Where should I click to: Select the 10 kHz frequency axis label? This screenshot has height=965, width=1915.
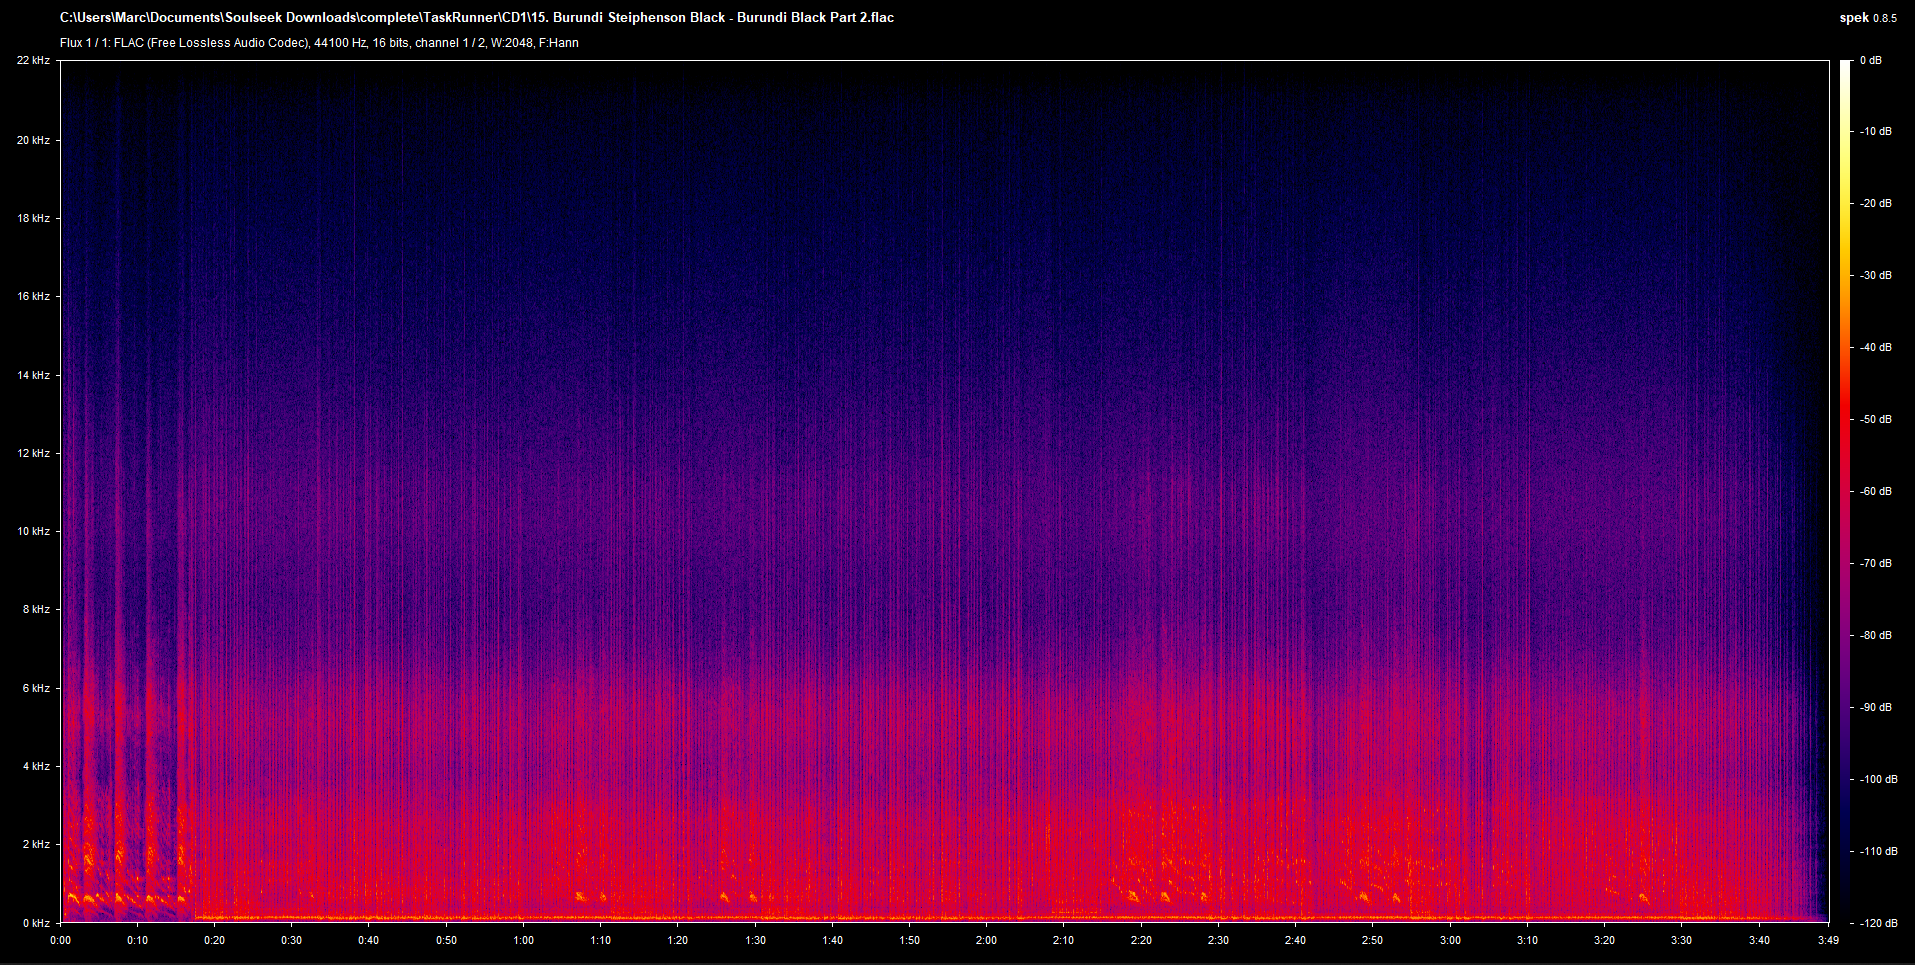(33, 531)
